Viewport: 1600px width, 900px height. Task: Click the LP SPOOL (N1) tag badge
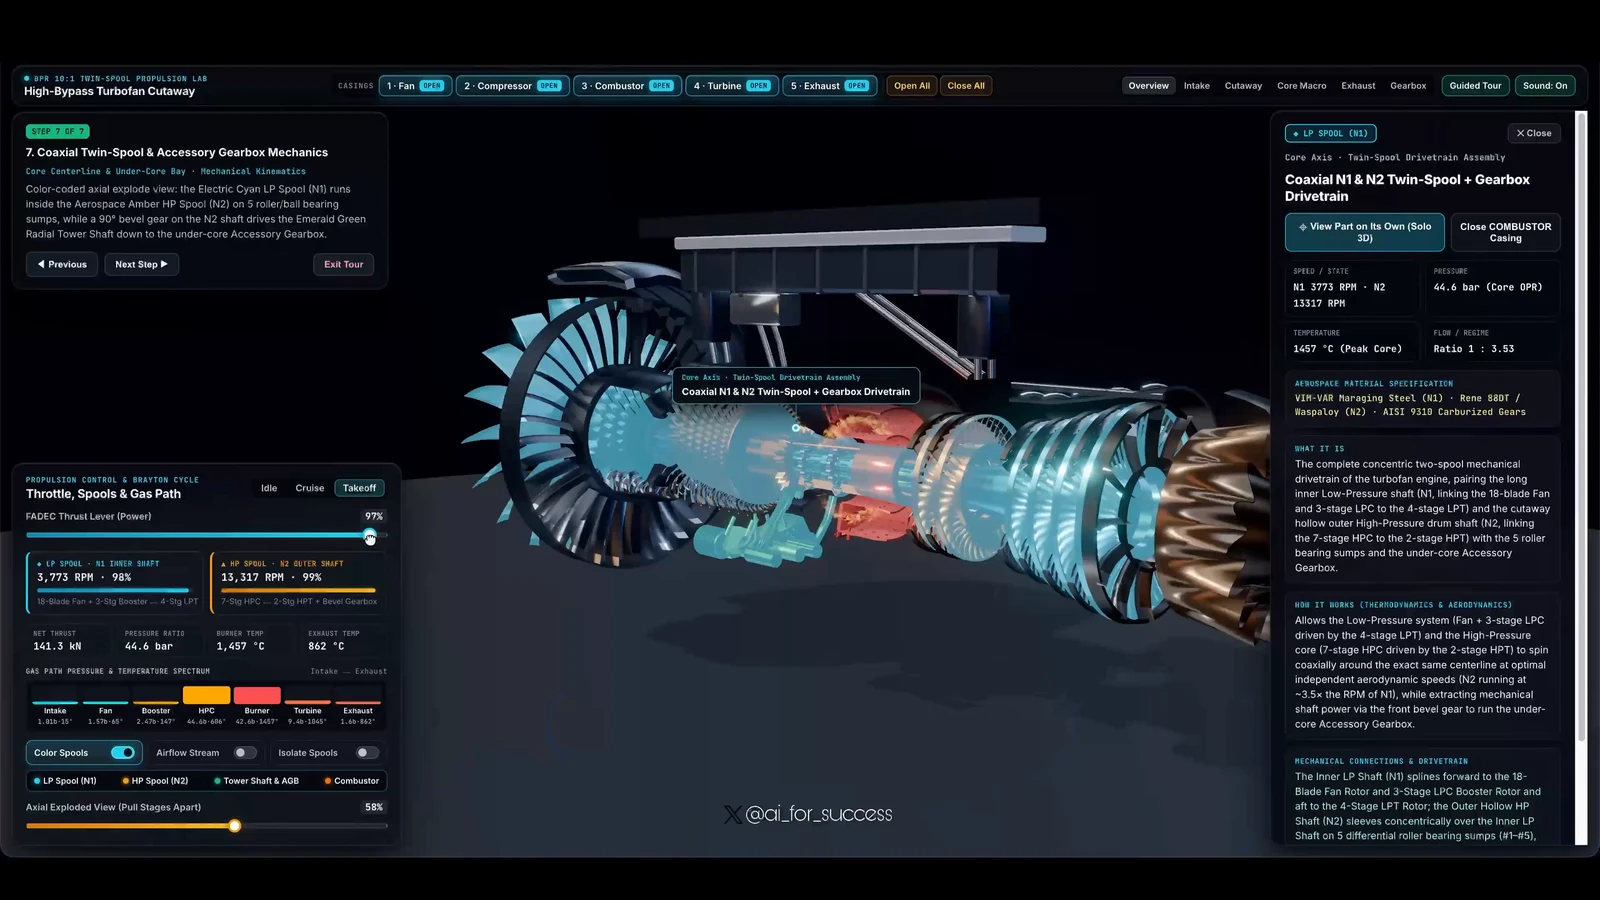[1331, 133]
